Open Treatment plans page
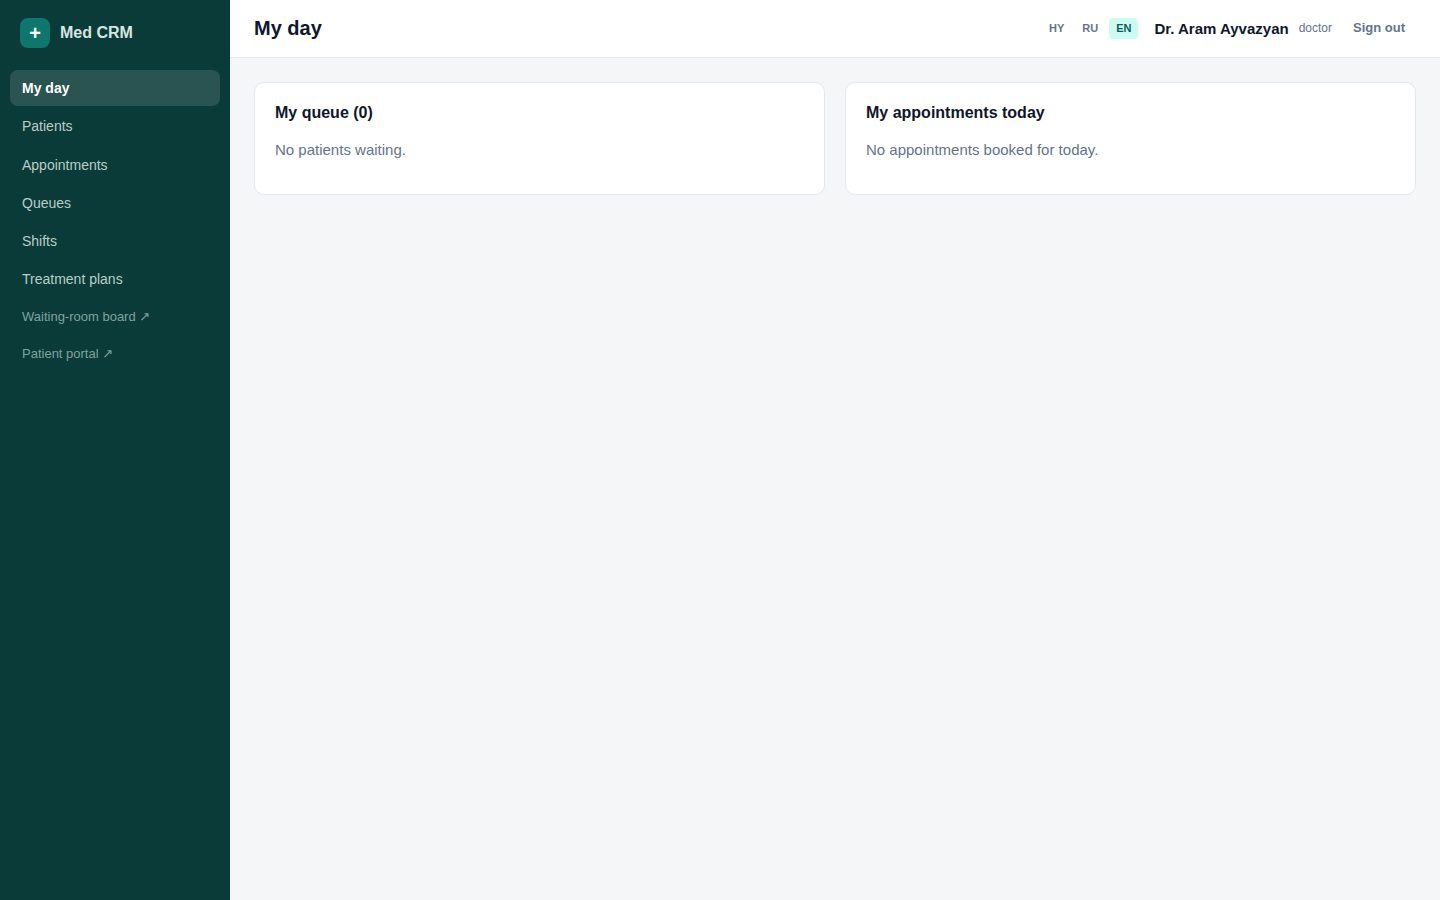 click(115, 279)
